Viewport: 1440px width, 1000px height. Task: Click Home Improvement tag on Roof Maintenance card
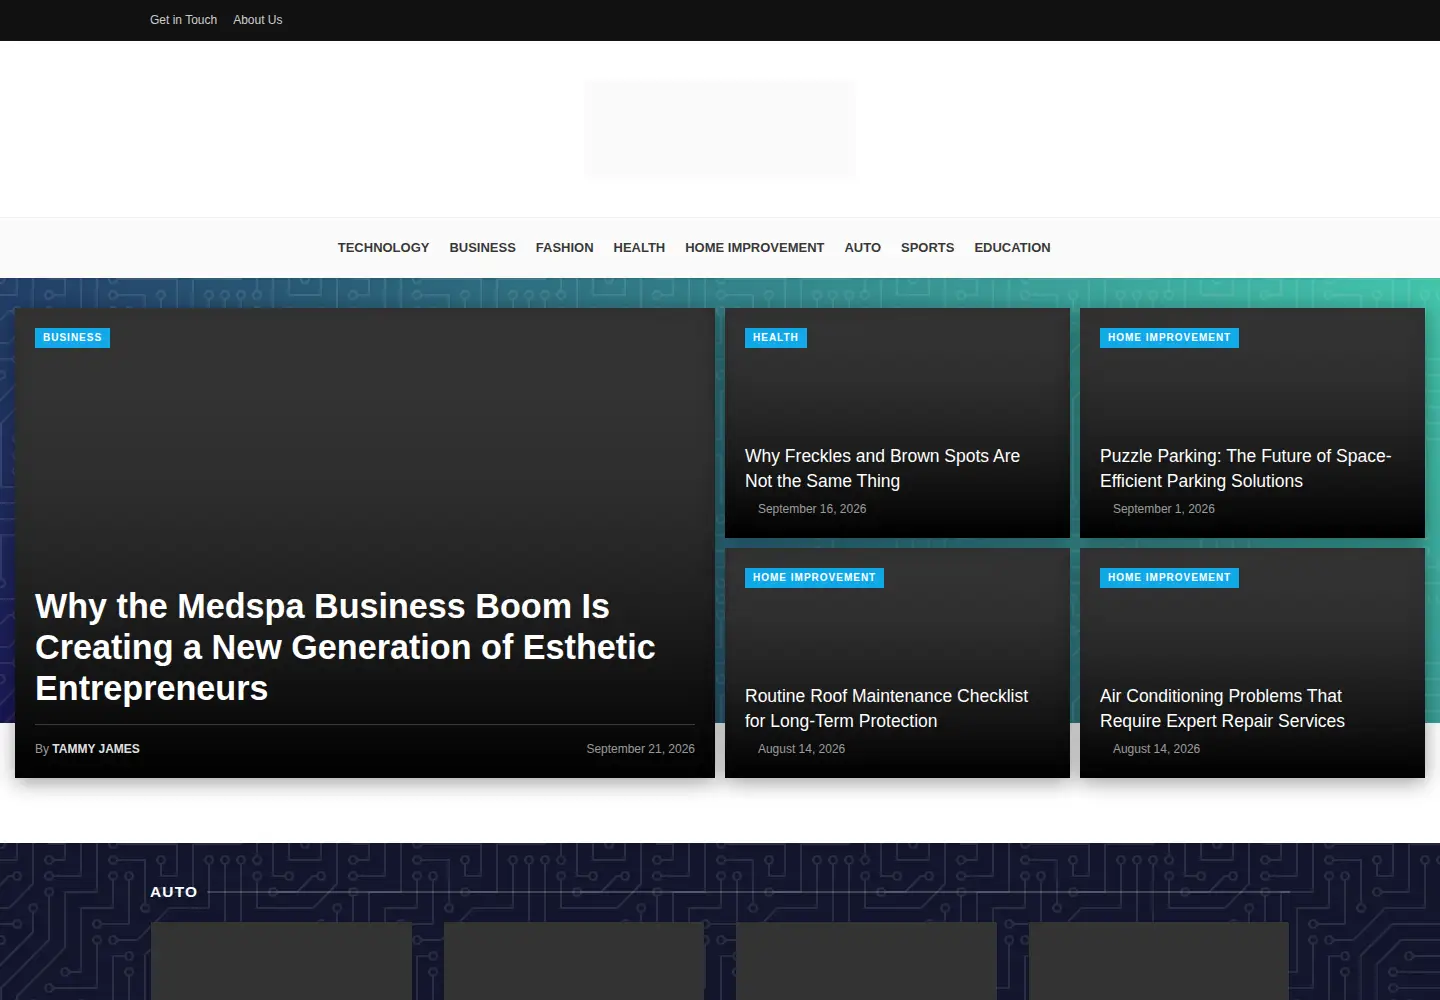pos(814,578)
